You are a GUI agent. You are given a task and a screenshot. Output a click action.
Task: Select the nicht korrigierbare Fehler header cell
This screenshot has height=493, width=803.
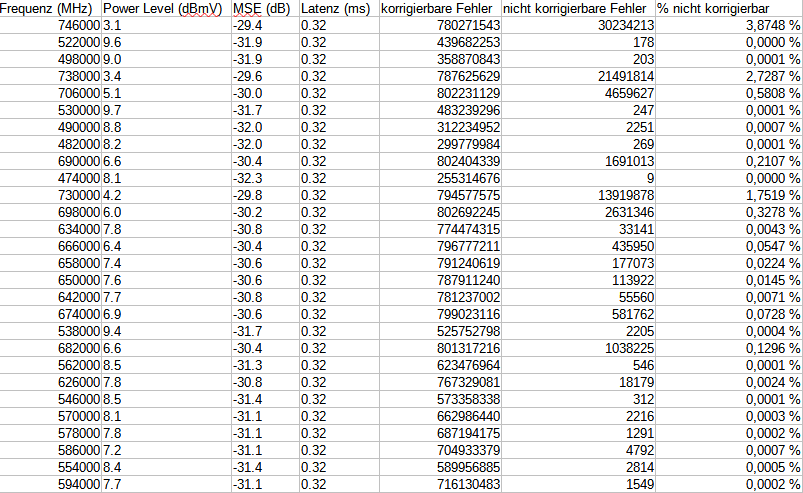(579, 9)
